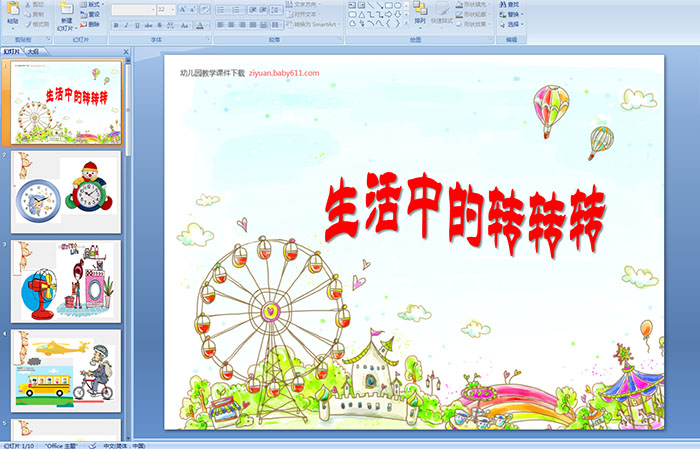Viewport: 700px width, 449px height.
Task: Toggle justify text alignment
Action: pyautogui.click(x=253, y=25)
